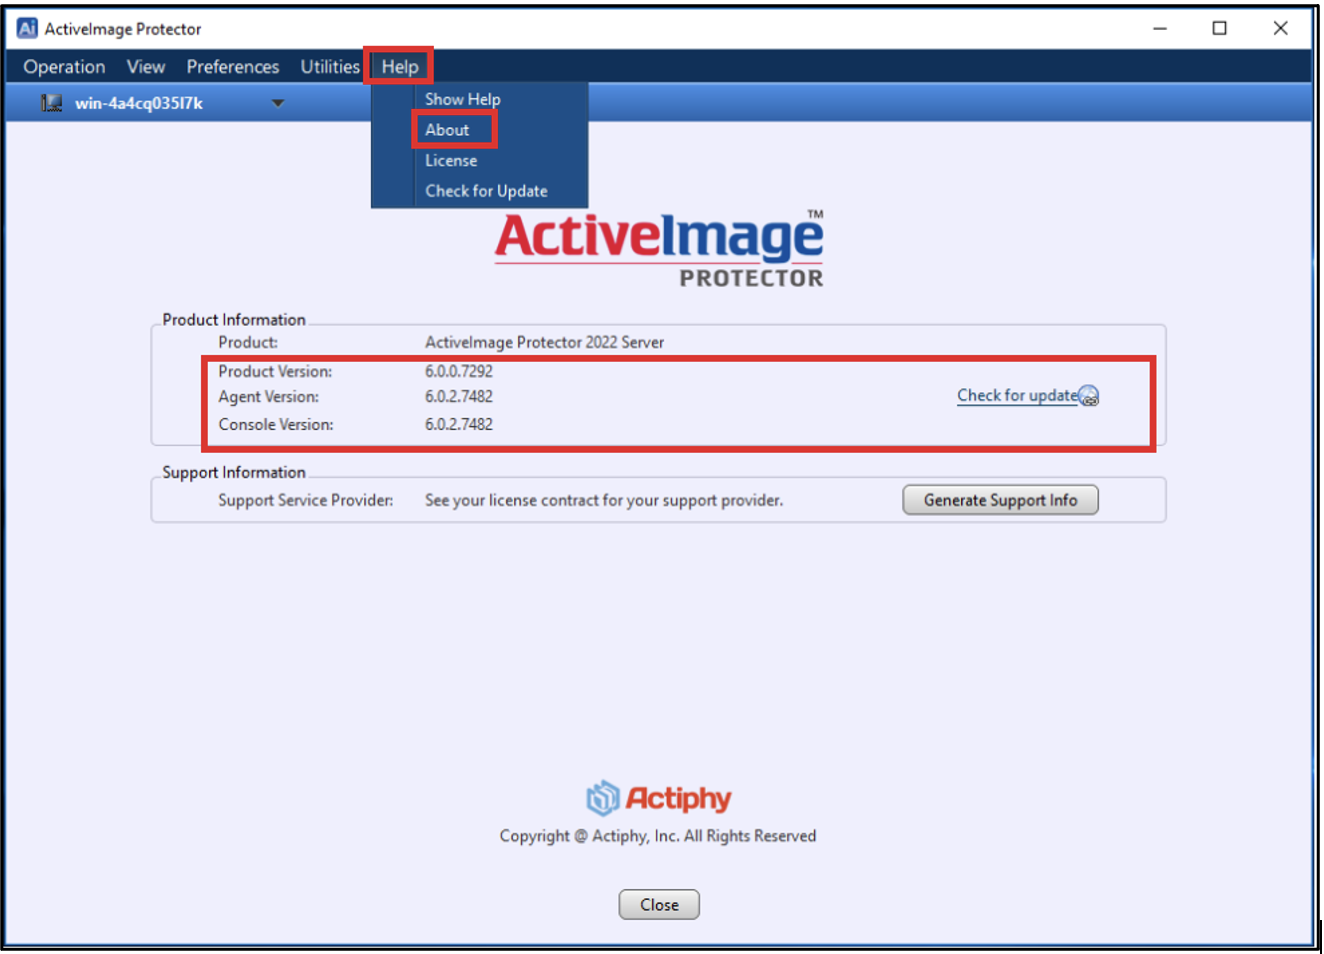Click the ActiveImage Protector logo
The height and width of the screenshot is (954, 1324).
click(x=660, y=249)
